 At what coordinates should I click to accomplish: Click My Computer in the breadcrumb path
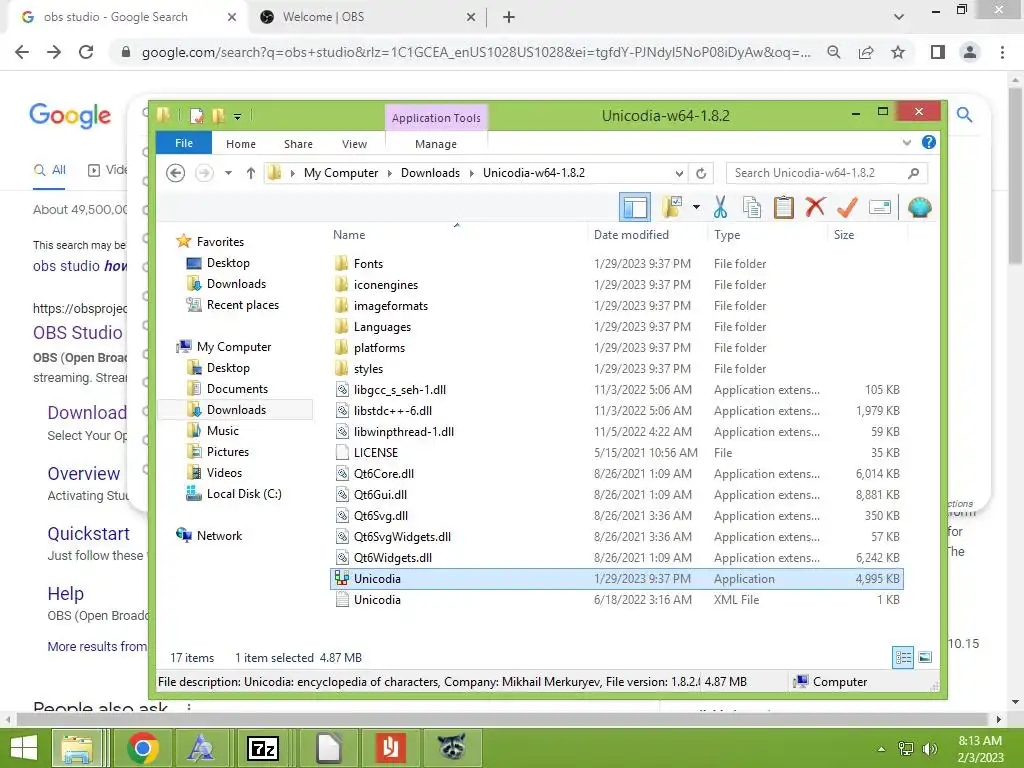341,173
